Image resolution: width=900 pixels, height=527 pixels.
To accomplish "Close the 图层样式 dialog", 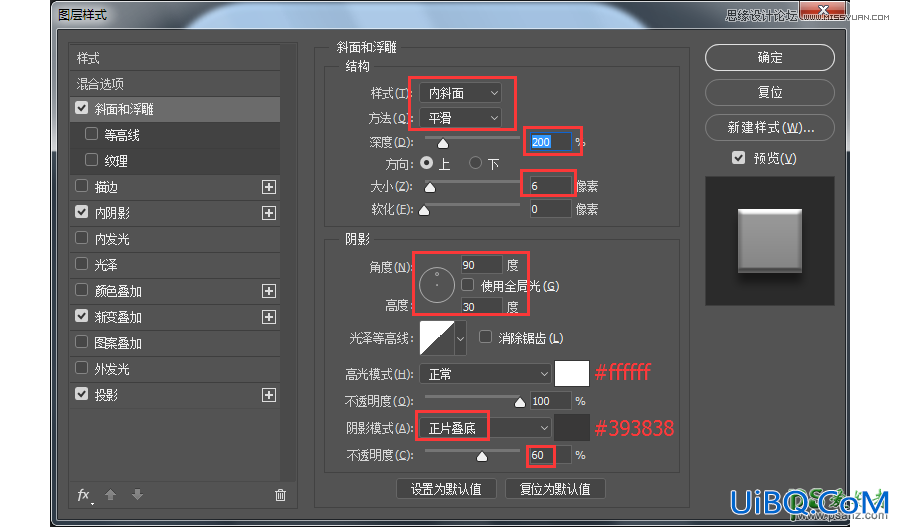I will click(823, 11).
